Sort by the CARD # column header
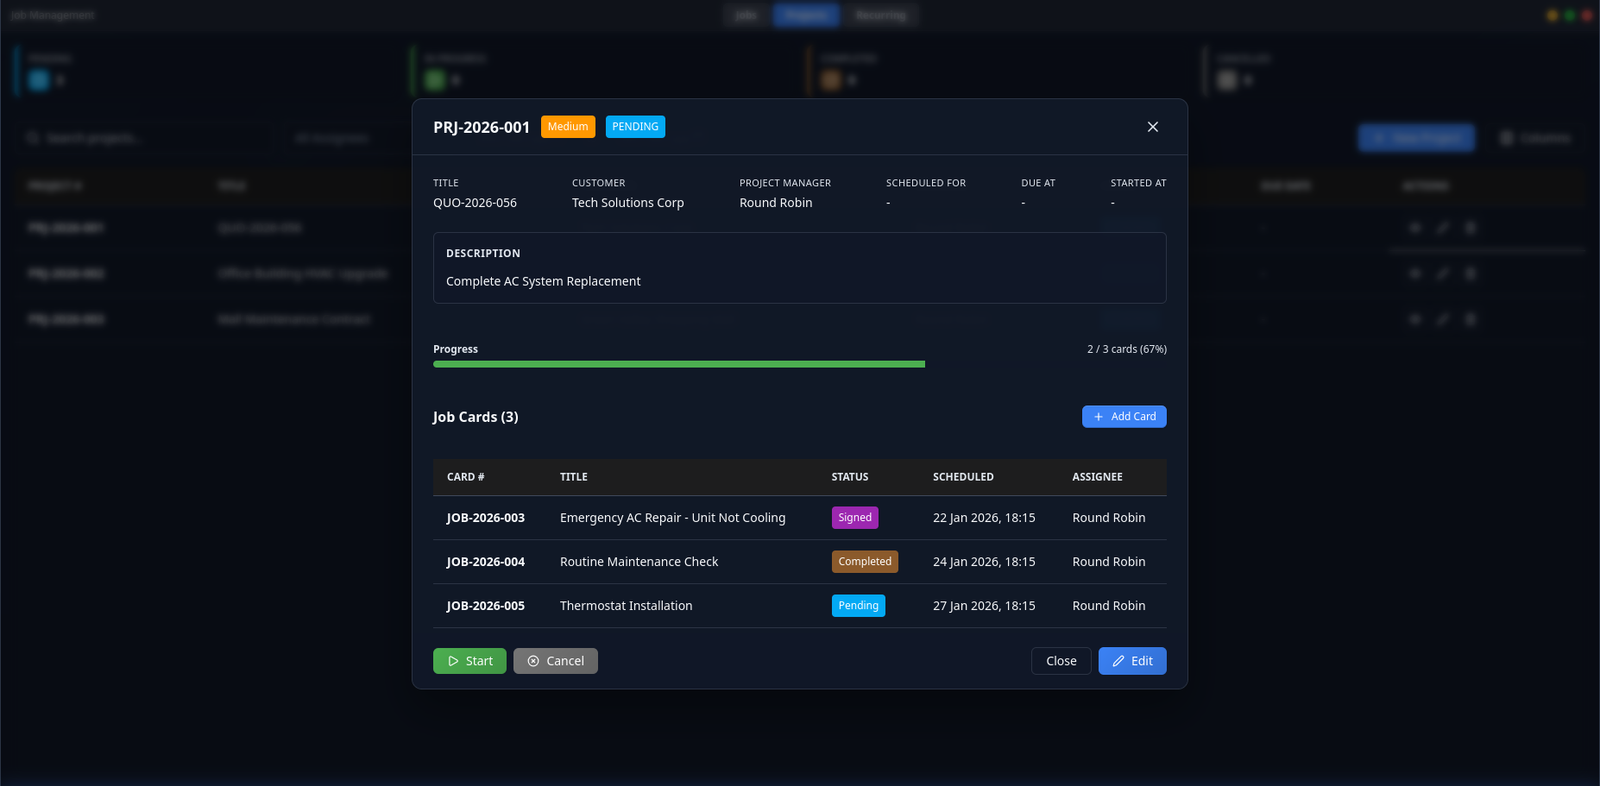Screen dimensions: 1600x786 [x=465, y=477]
